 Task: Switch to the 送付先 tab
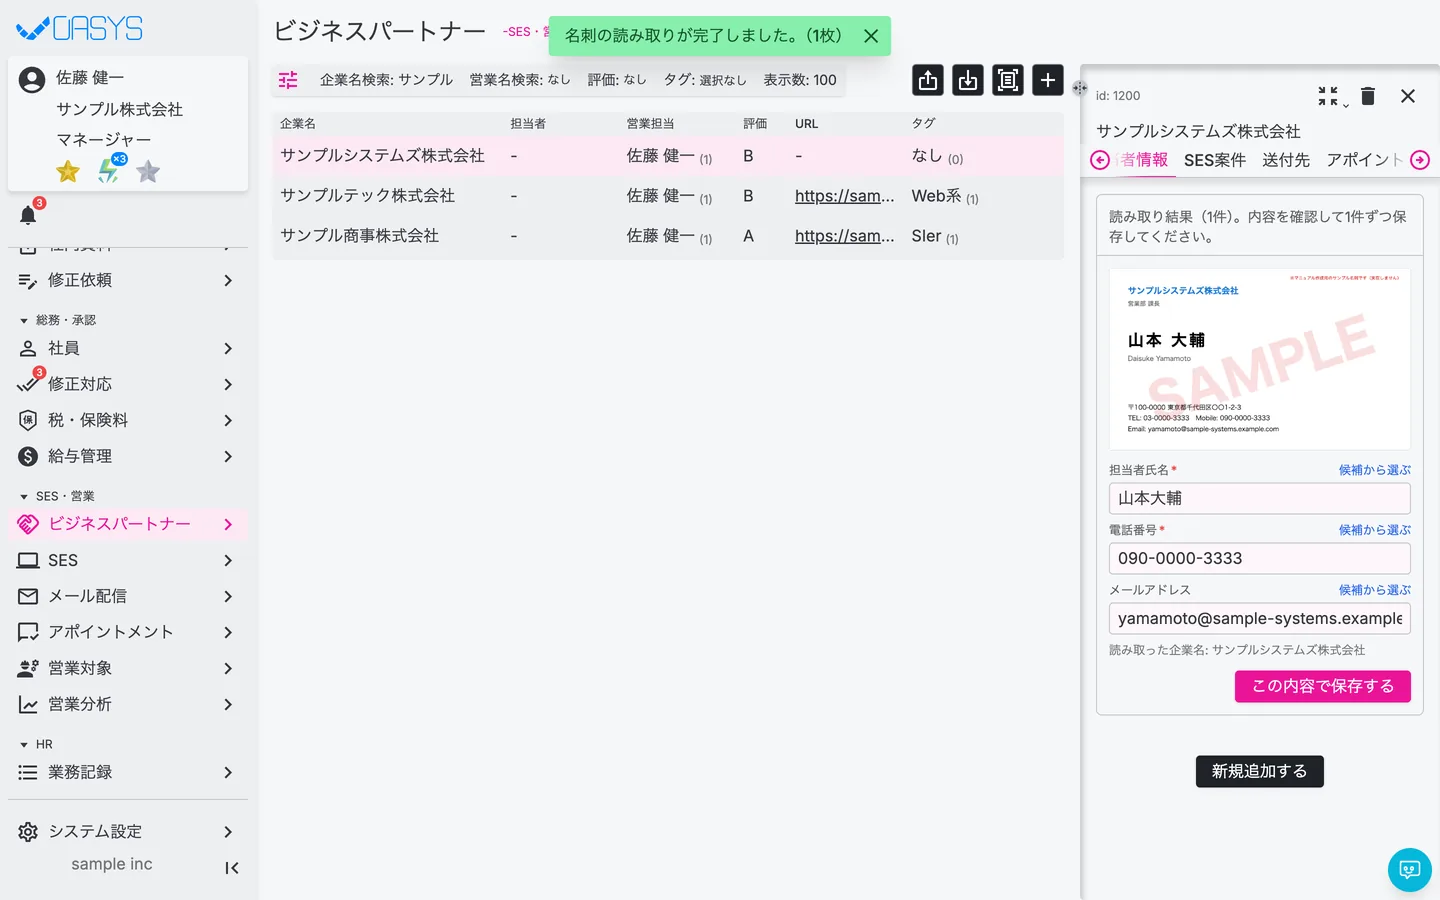(1286, 160)
